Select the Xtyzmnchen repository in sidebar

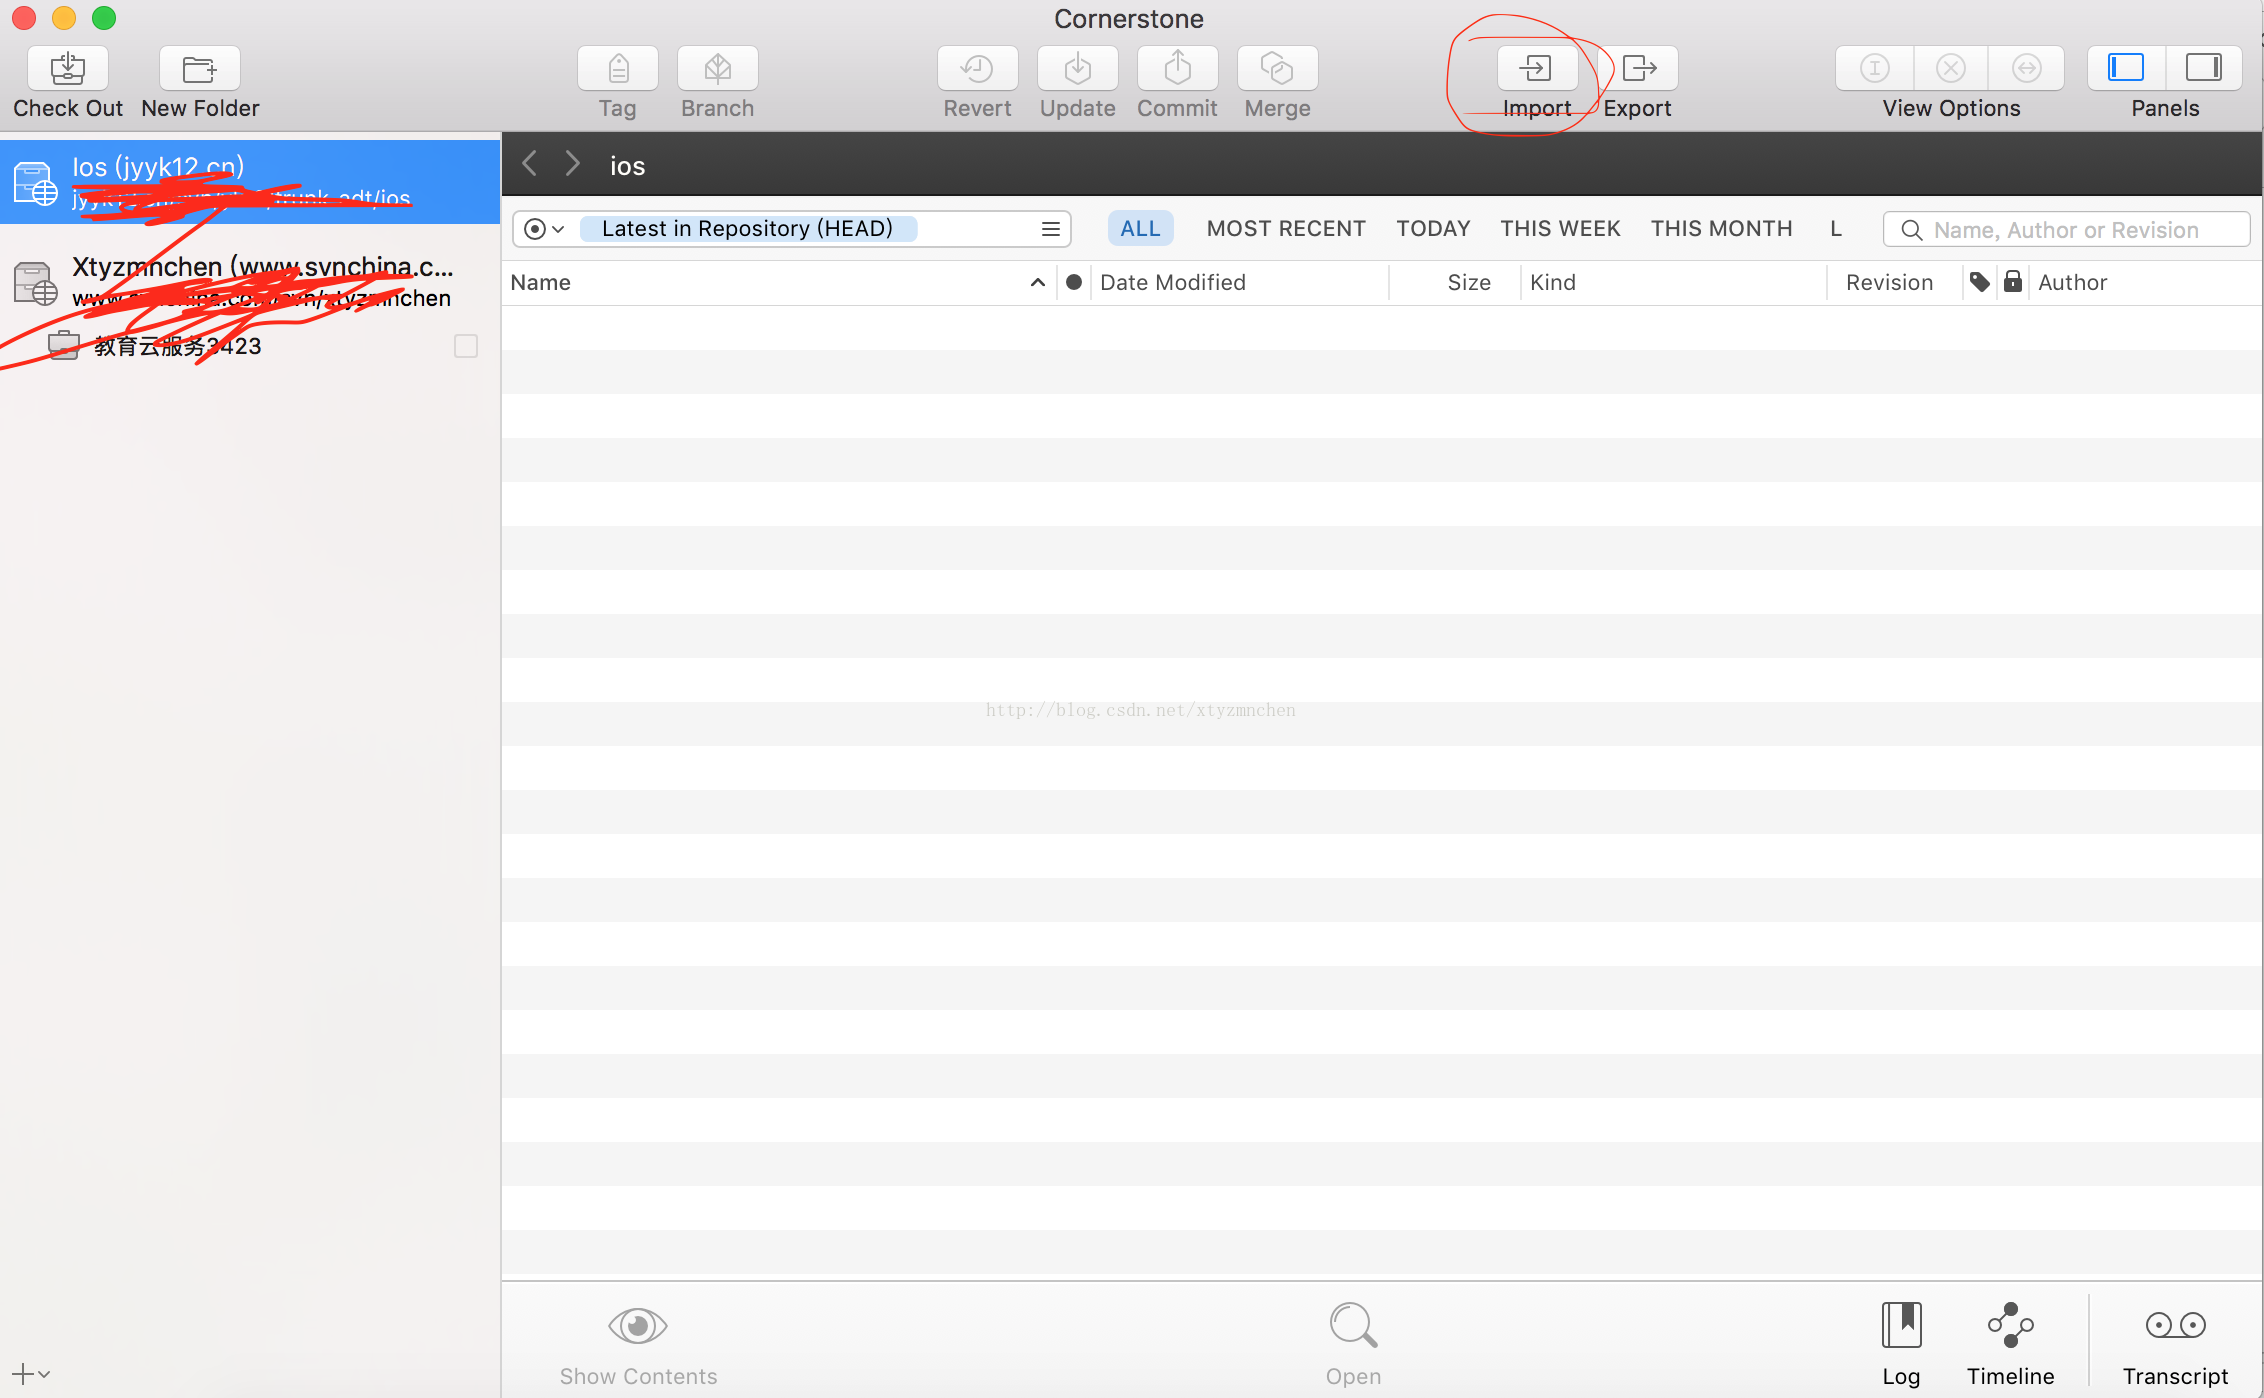[x=250, y=282]
